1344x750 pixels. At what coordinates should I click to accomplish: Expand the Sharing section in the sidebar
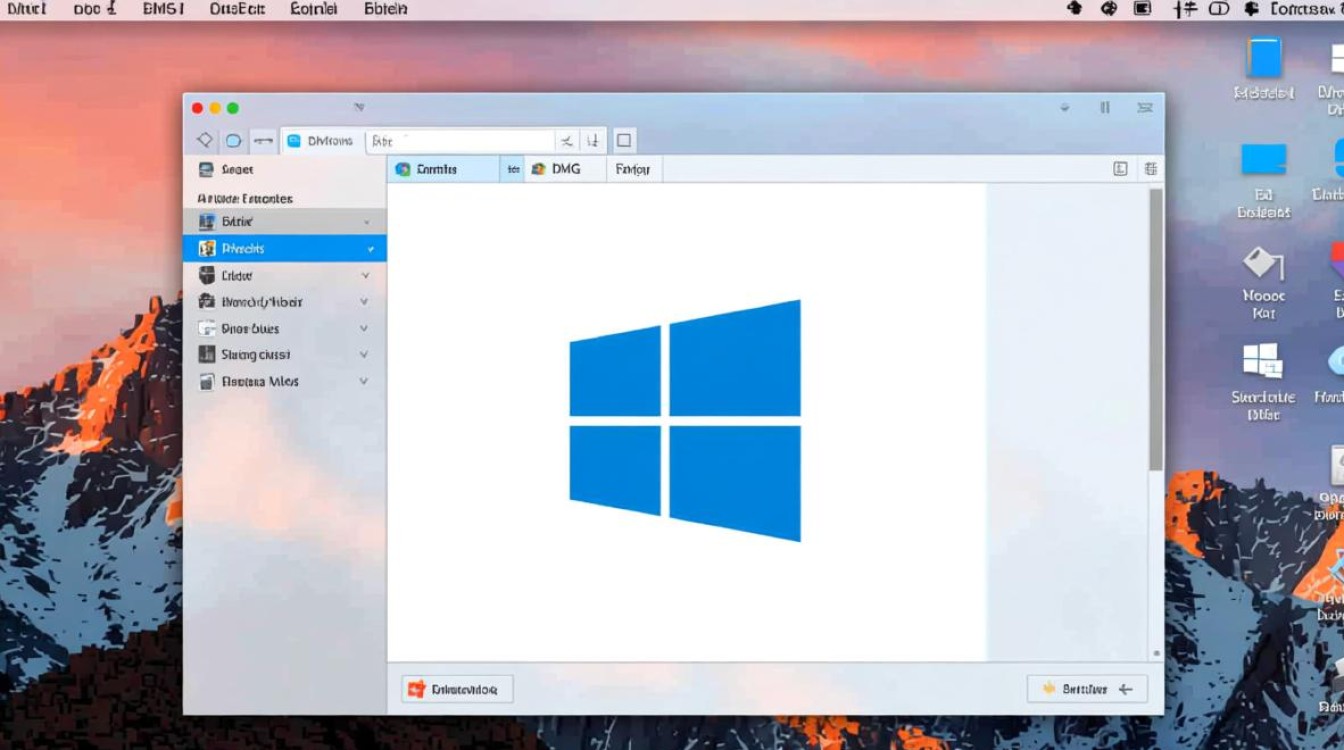tap(366, 354)
